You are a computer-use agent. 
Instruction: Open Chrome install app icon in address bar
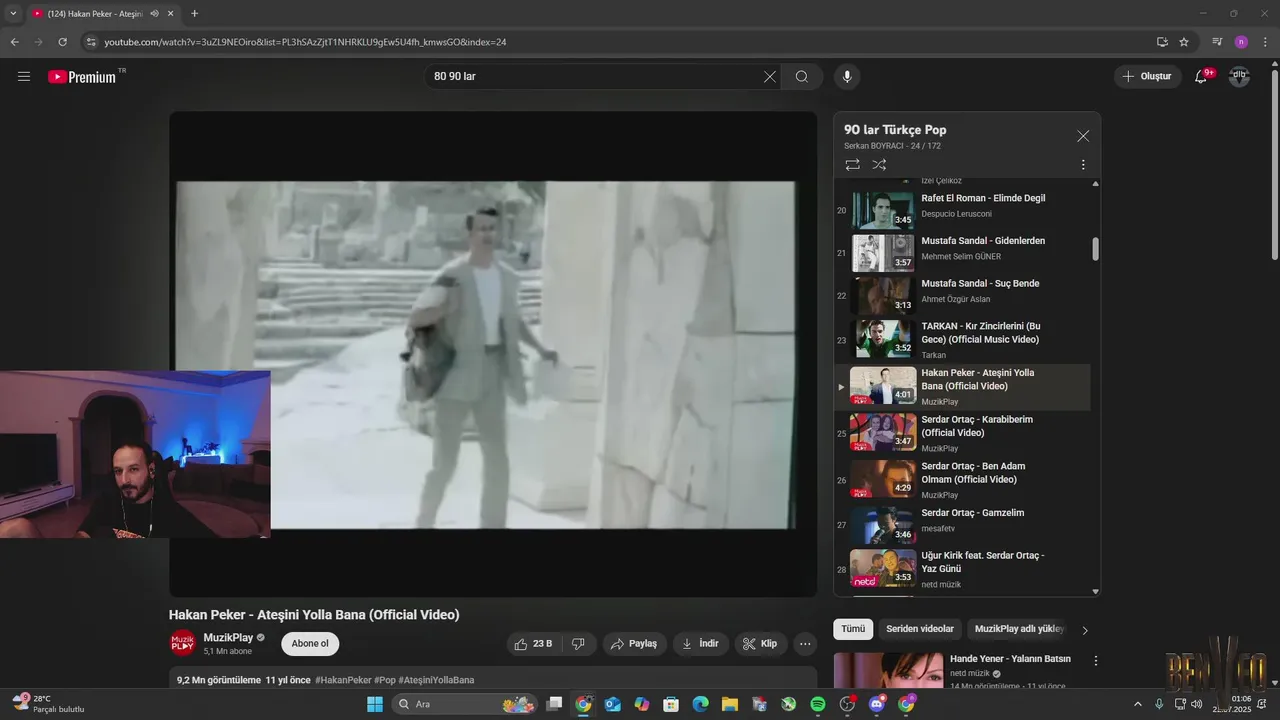tap(1162, 42)
